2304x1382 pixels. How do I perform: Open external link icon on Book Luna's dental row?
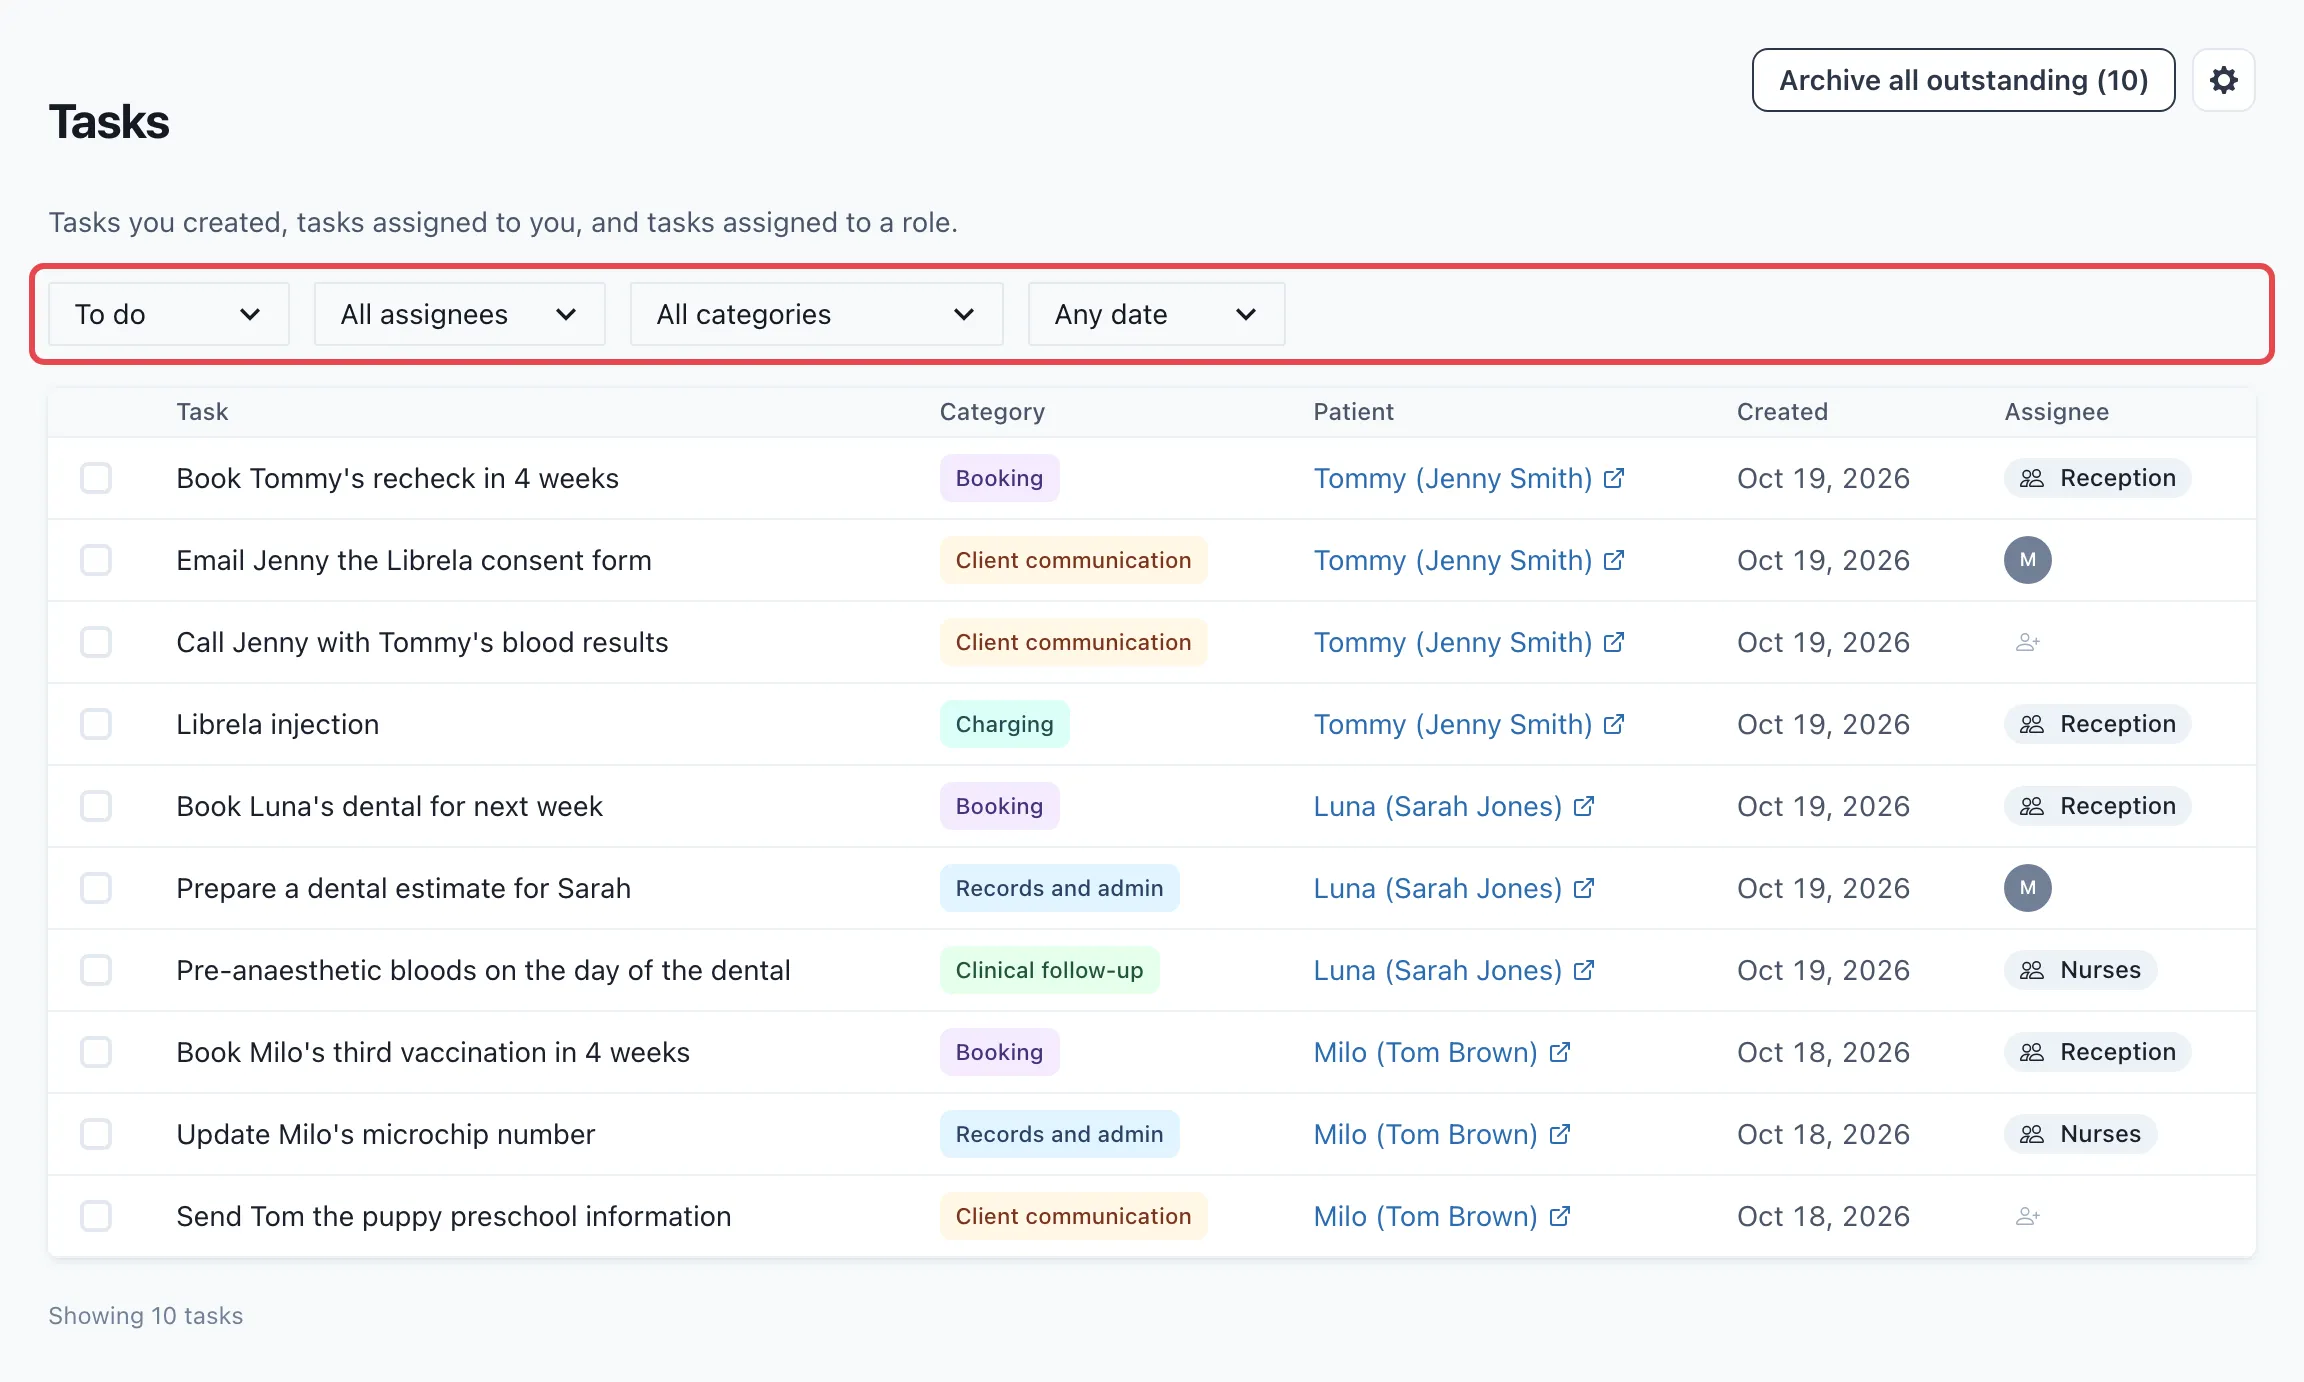[x=1583, y=806]
